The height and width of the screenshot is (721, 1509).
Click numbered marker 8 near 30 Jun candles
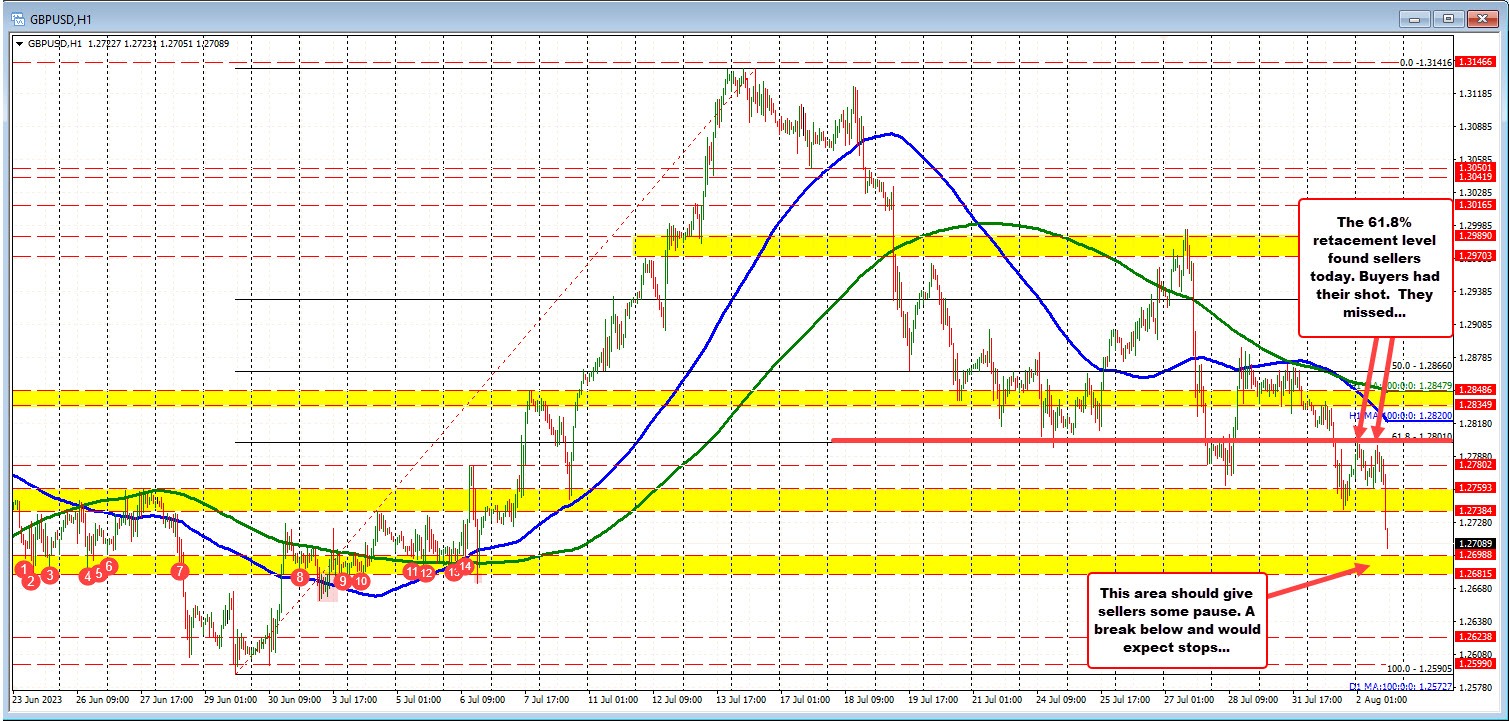pyautogui.click(x=299, y=578)
